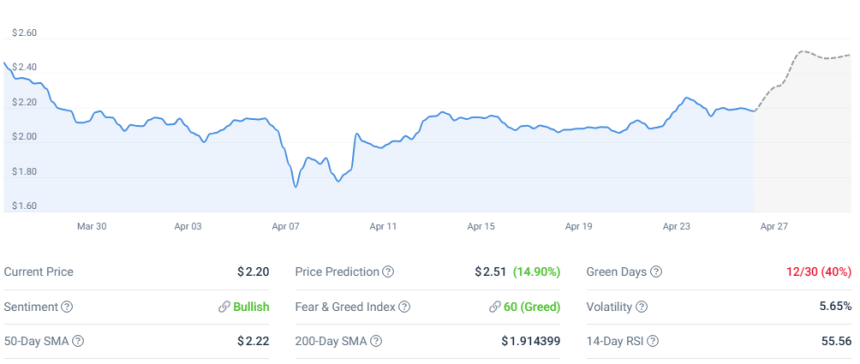Viewport: 860px width, 364px height.
Task: Select the (14.90%) prediction change
Action: (x=536, y=272)
